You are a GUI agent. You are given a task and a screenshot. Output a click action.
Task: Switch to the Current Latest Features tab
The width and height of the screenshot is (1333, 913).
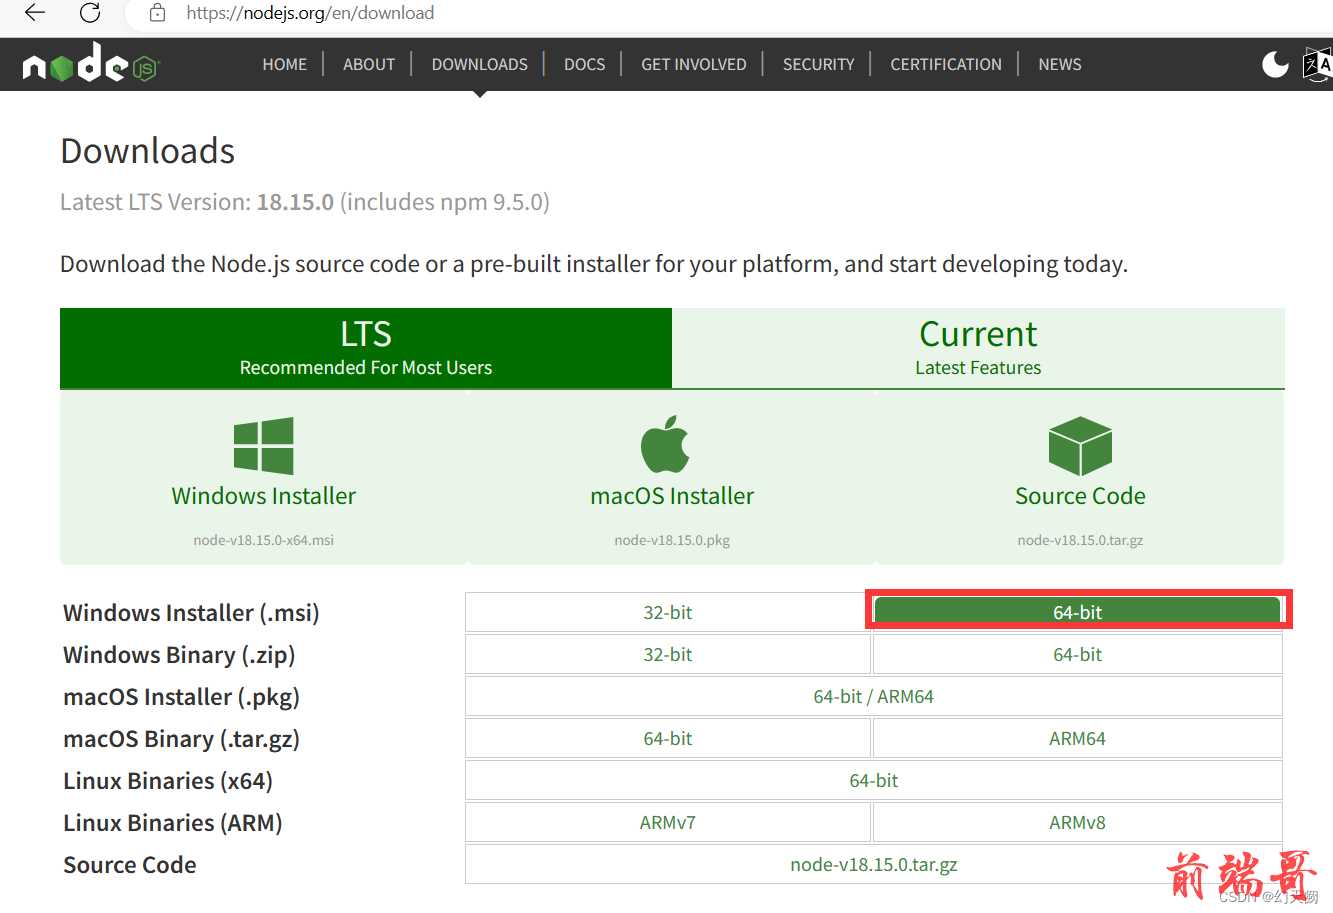(978, 348)
